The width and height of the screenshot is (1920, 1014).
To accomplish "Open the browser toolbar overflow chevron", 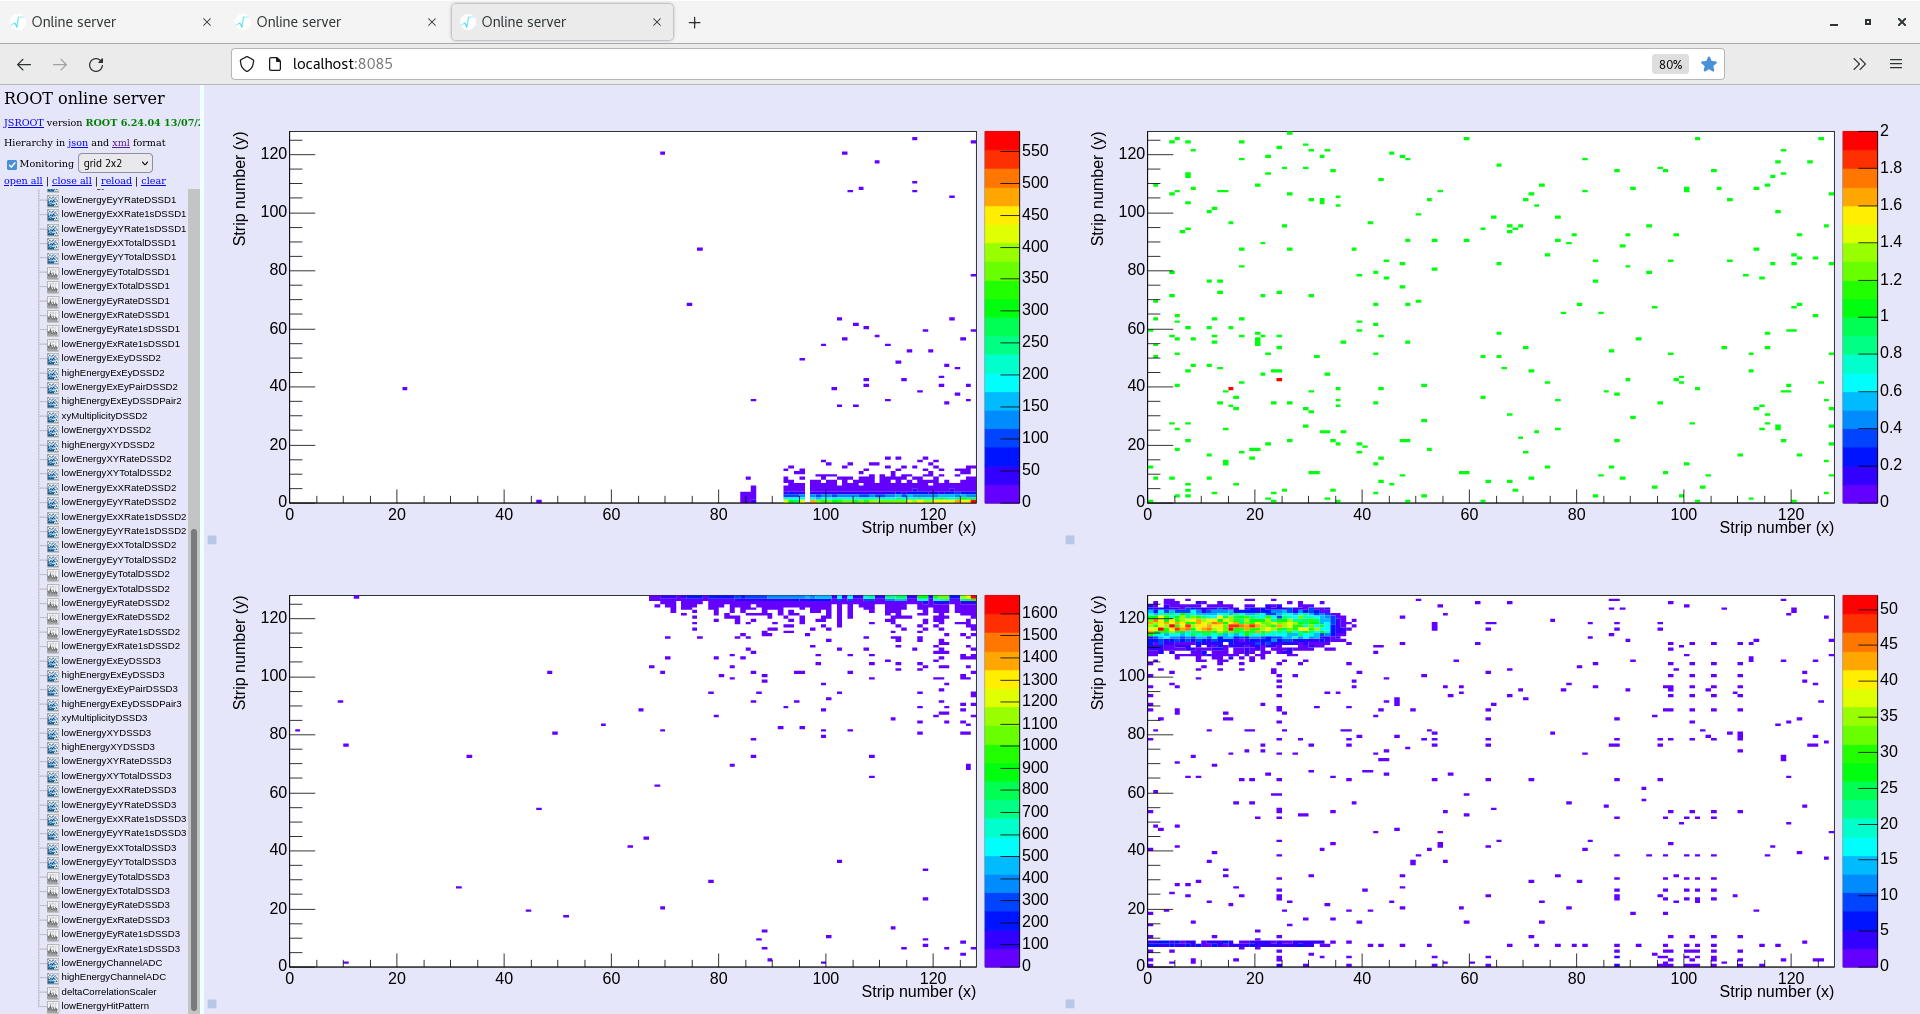I will (x=1859, y=64).
